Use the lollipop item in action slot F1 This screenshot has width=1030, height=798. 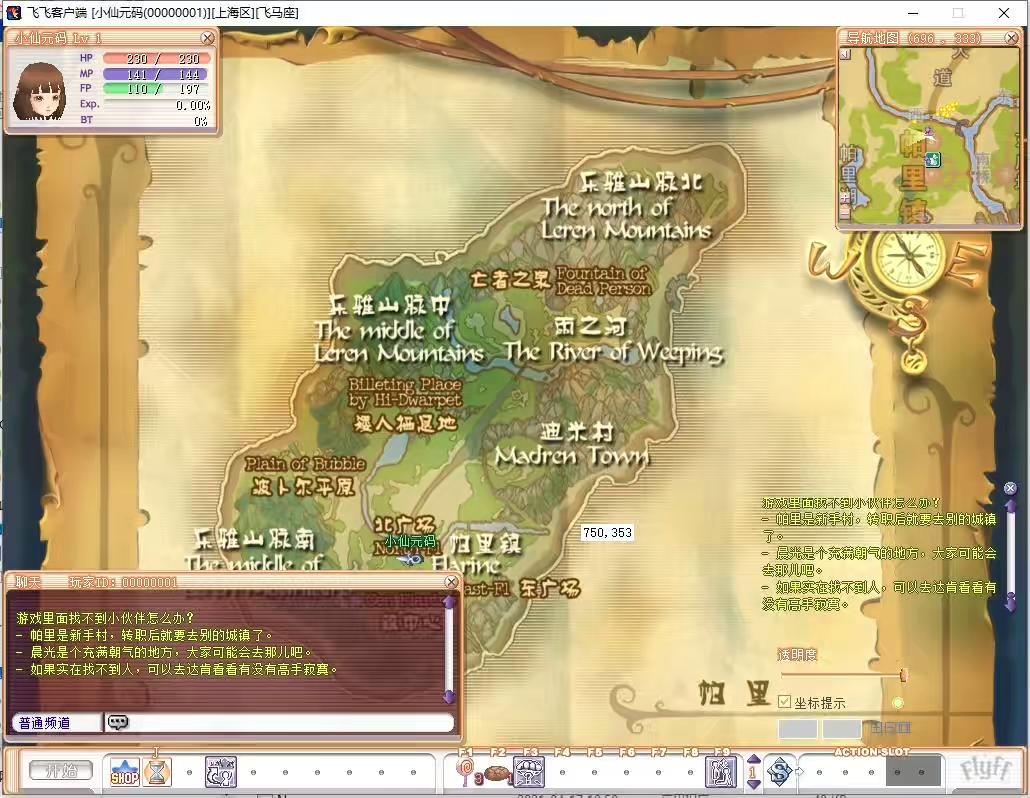(464, 772)
